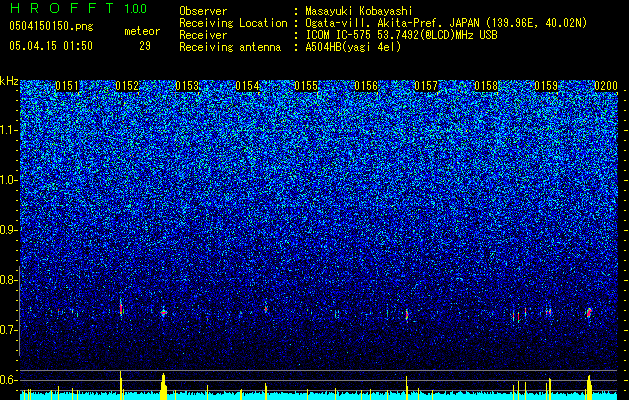Click the HROFFT 1.0.0 title text
Screen dimensions: 629x400
(x=78, y=8)
